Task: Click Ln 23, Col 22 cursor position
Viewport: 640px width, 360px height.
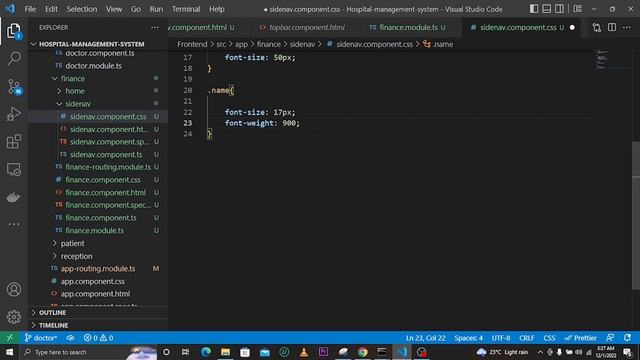Action: (x=425, y=338)
